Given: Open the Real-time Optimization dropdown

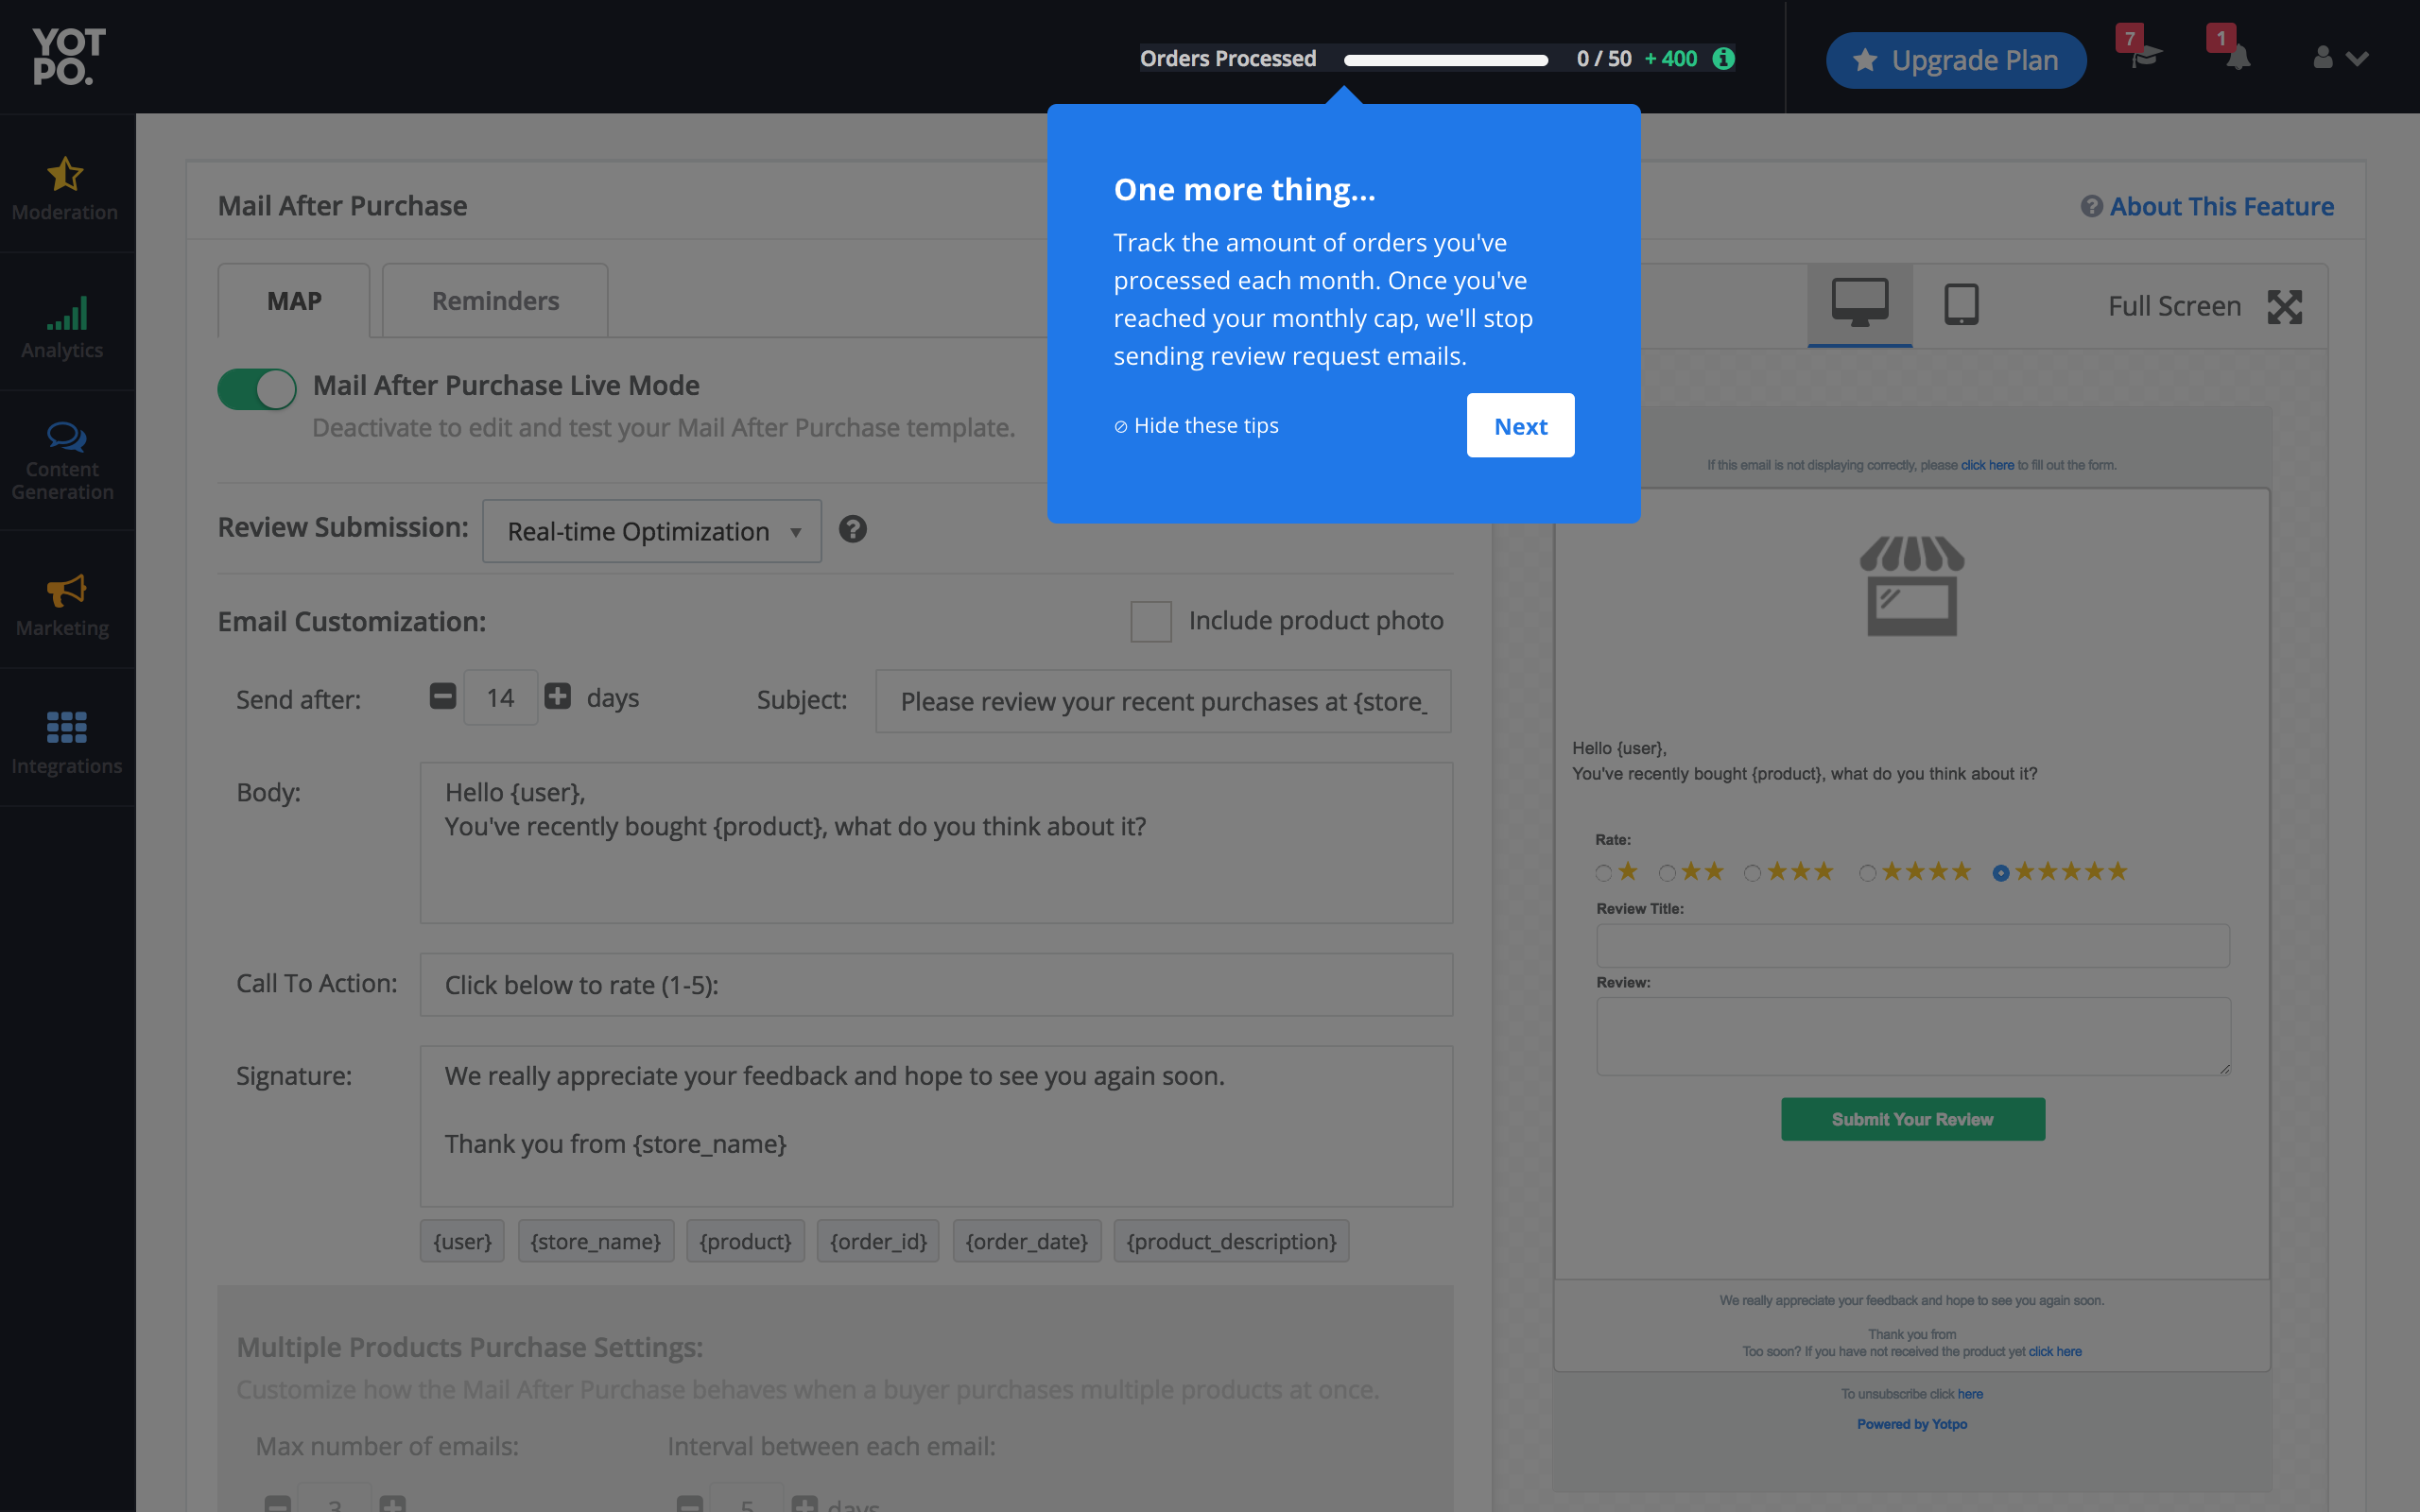Looking at the screenshot, I should (x=652, y=531).
